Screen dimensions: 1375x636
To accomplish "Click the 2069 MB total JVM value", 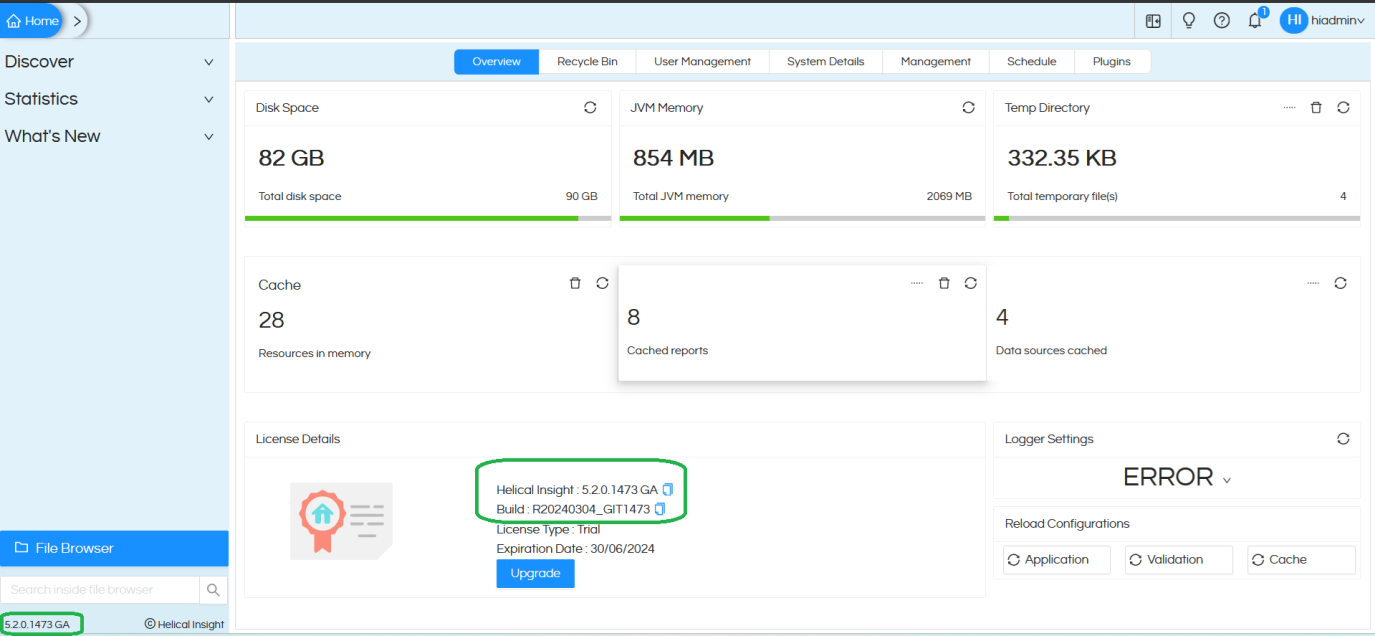I will click(x=949, y=197).
